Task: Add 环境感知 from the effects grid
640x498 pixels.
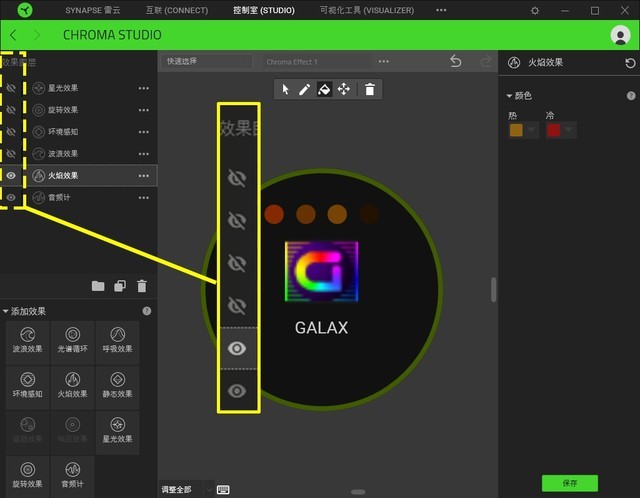Action: pyautogui.click(x=27, y=387)
